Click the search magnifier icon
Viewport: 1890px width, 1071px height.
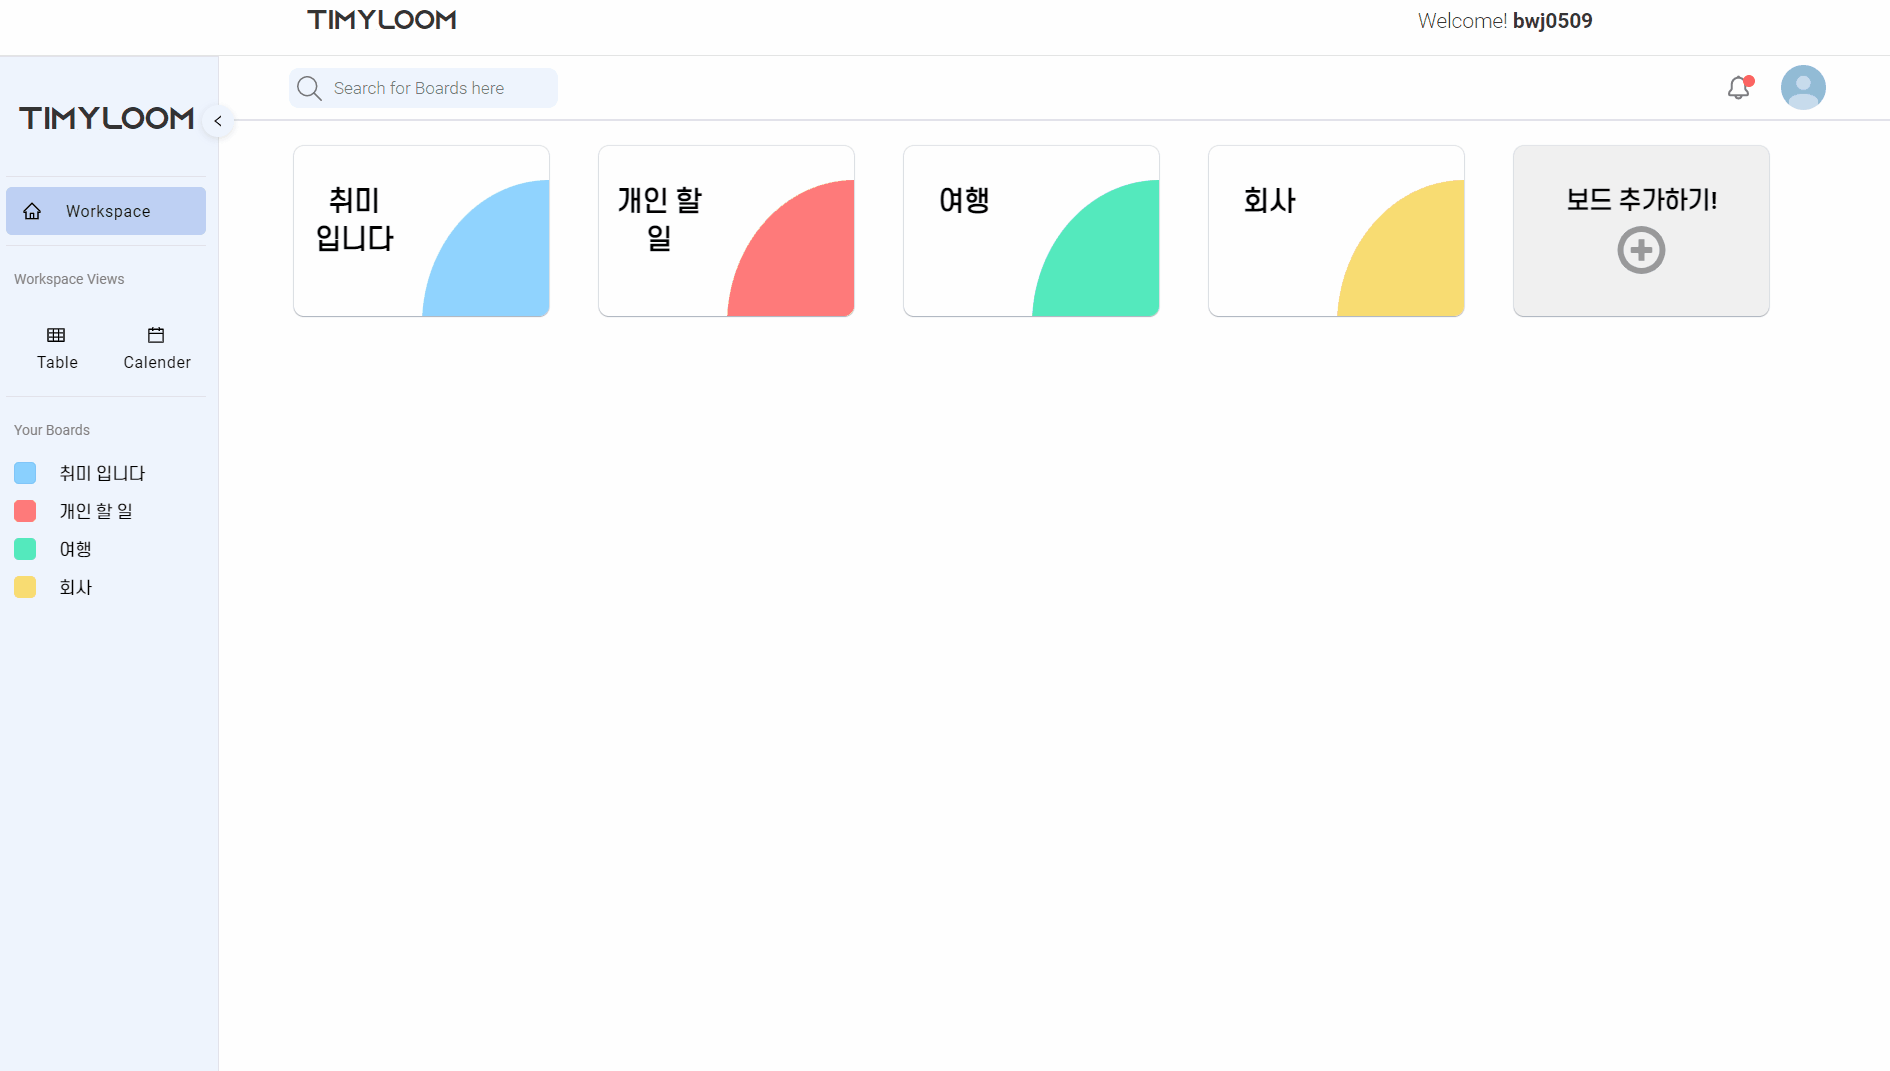(x=309, y=88)
